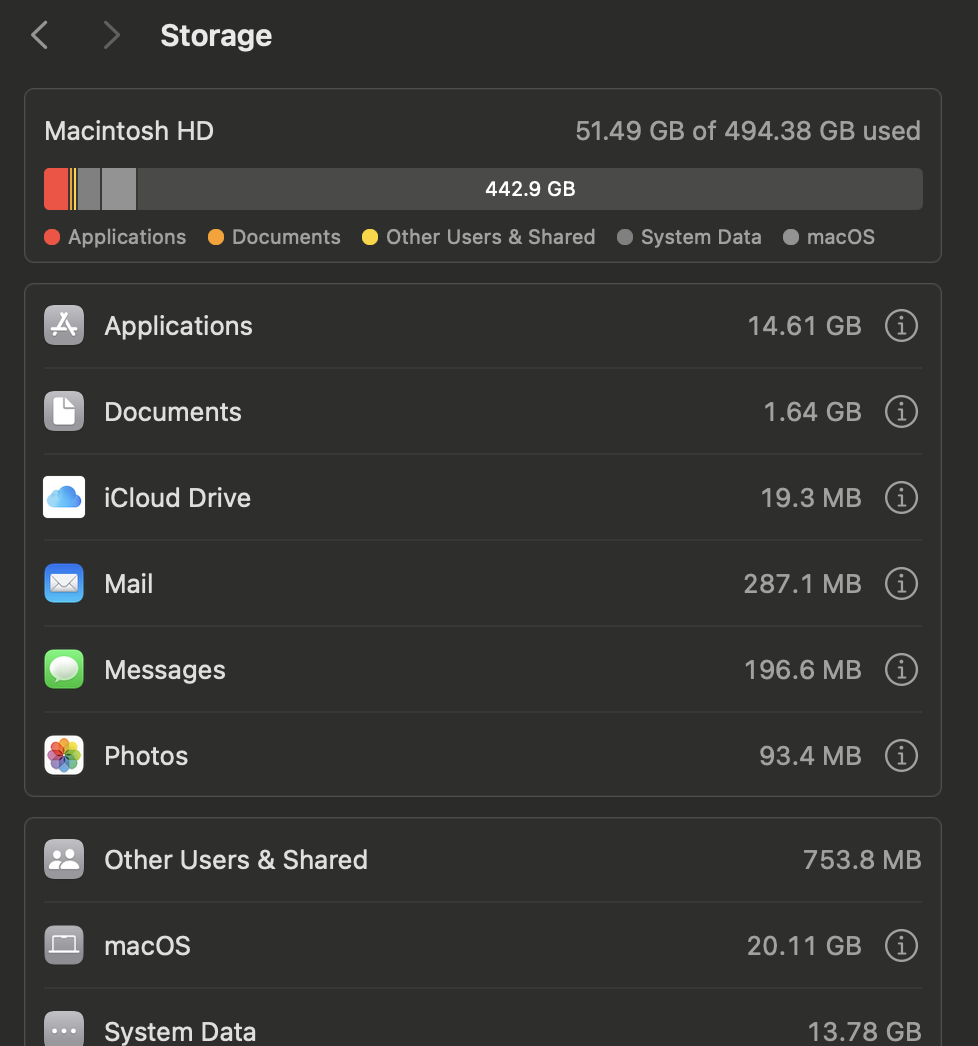The height and width of the screenshot is (1046, 978).
Task: Click the yellow Other Users & Shared legend dot
Action: coord(370,237)
